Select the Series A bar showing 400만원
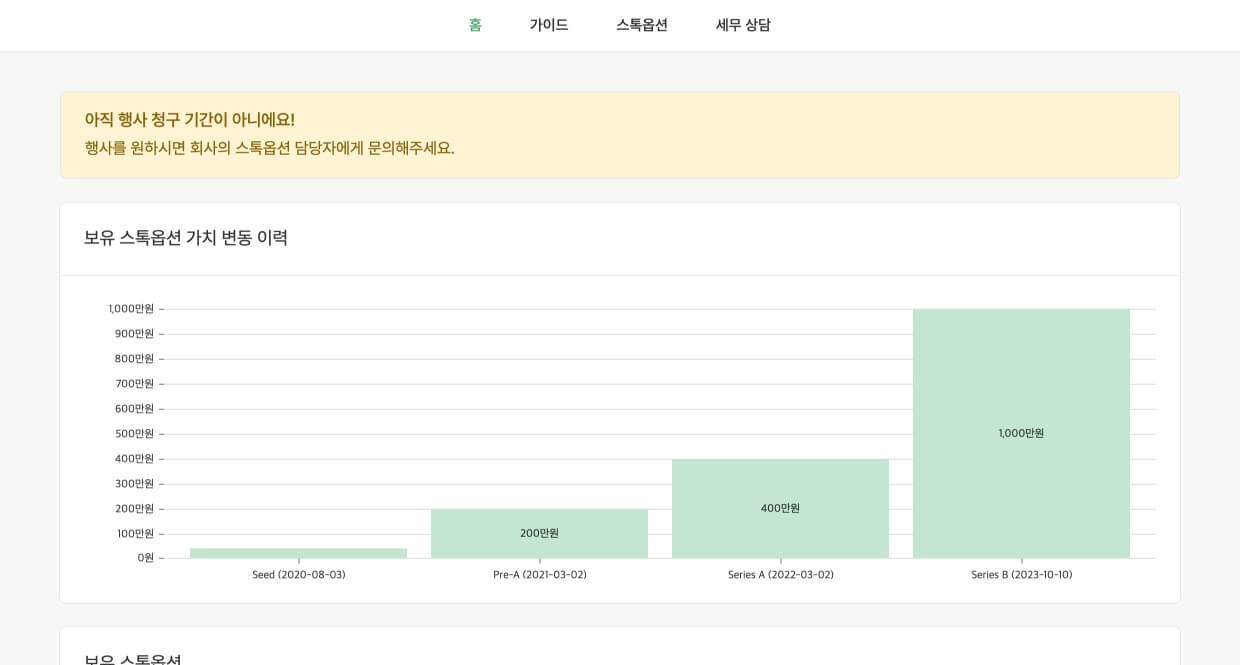The width and height of the screenshot is (1240, 665). (780, 508)
